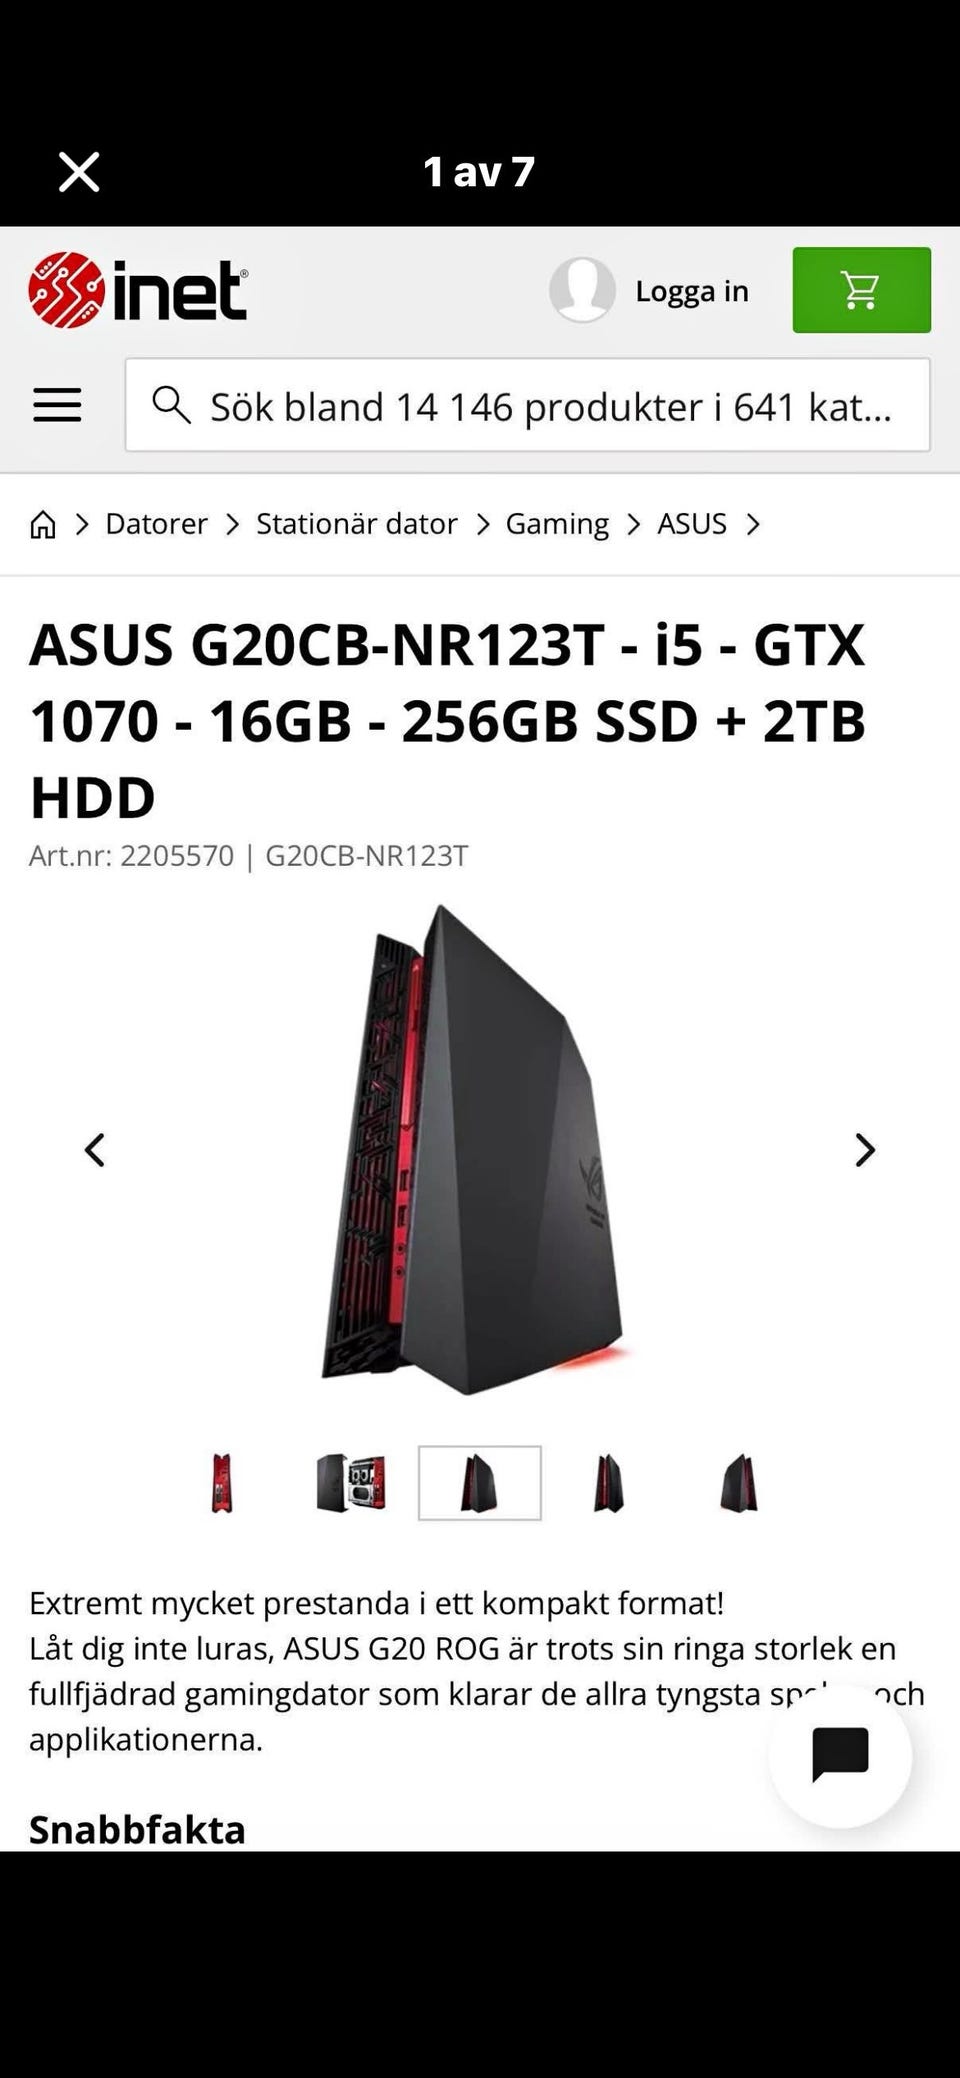This screenshot has width=960, height=2078.
Task: Click the user avatar icon
Action: 582,289
